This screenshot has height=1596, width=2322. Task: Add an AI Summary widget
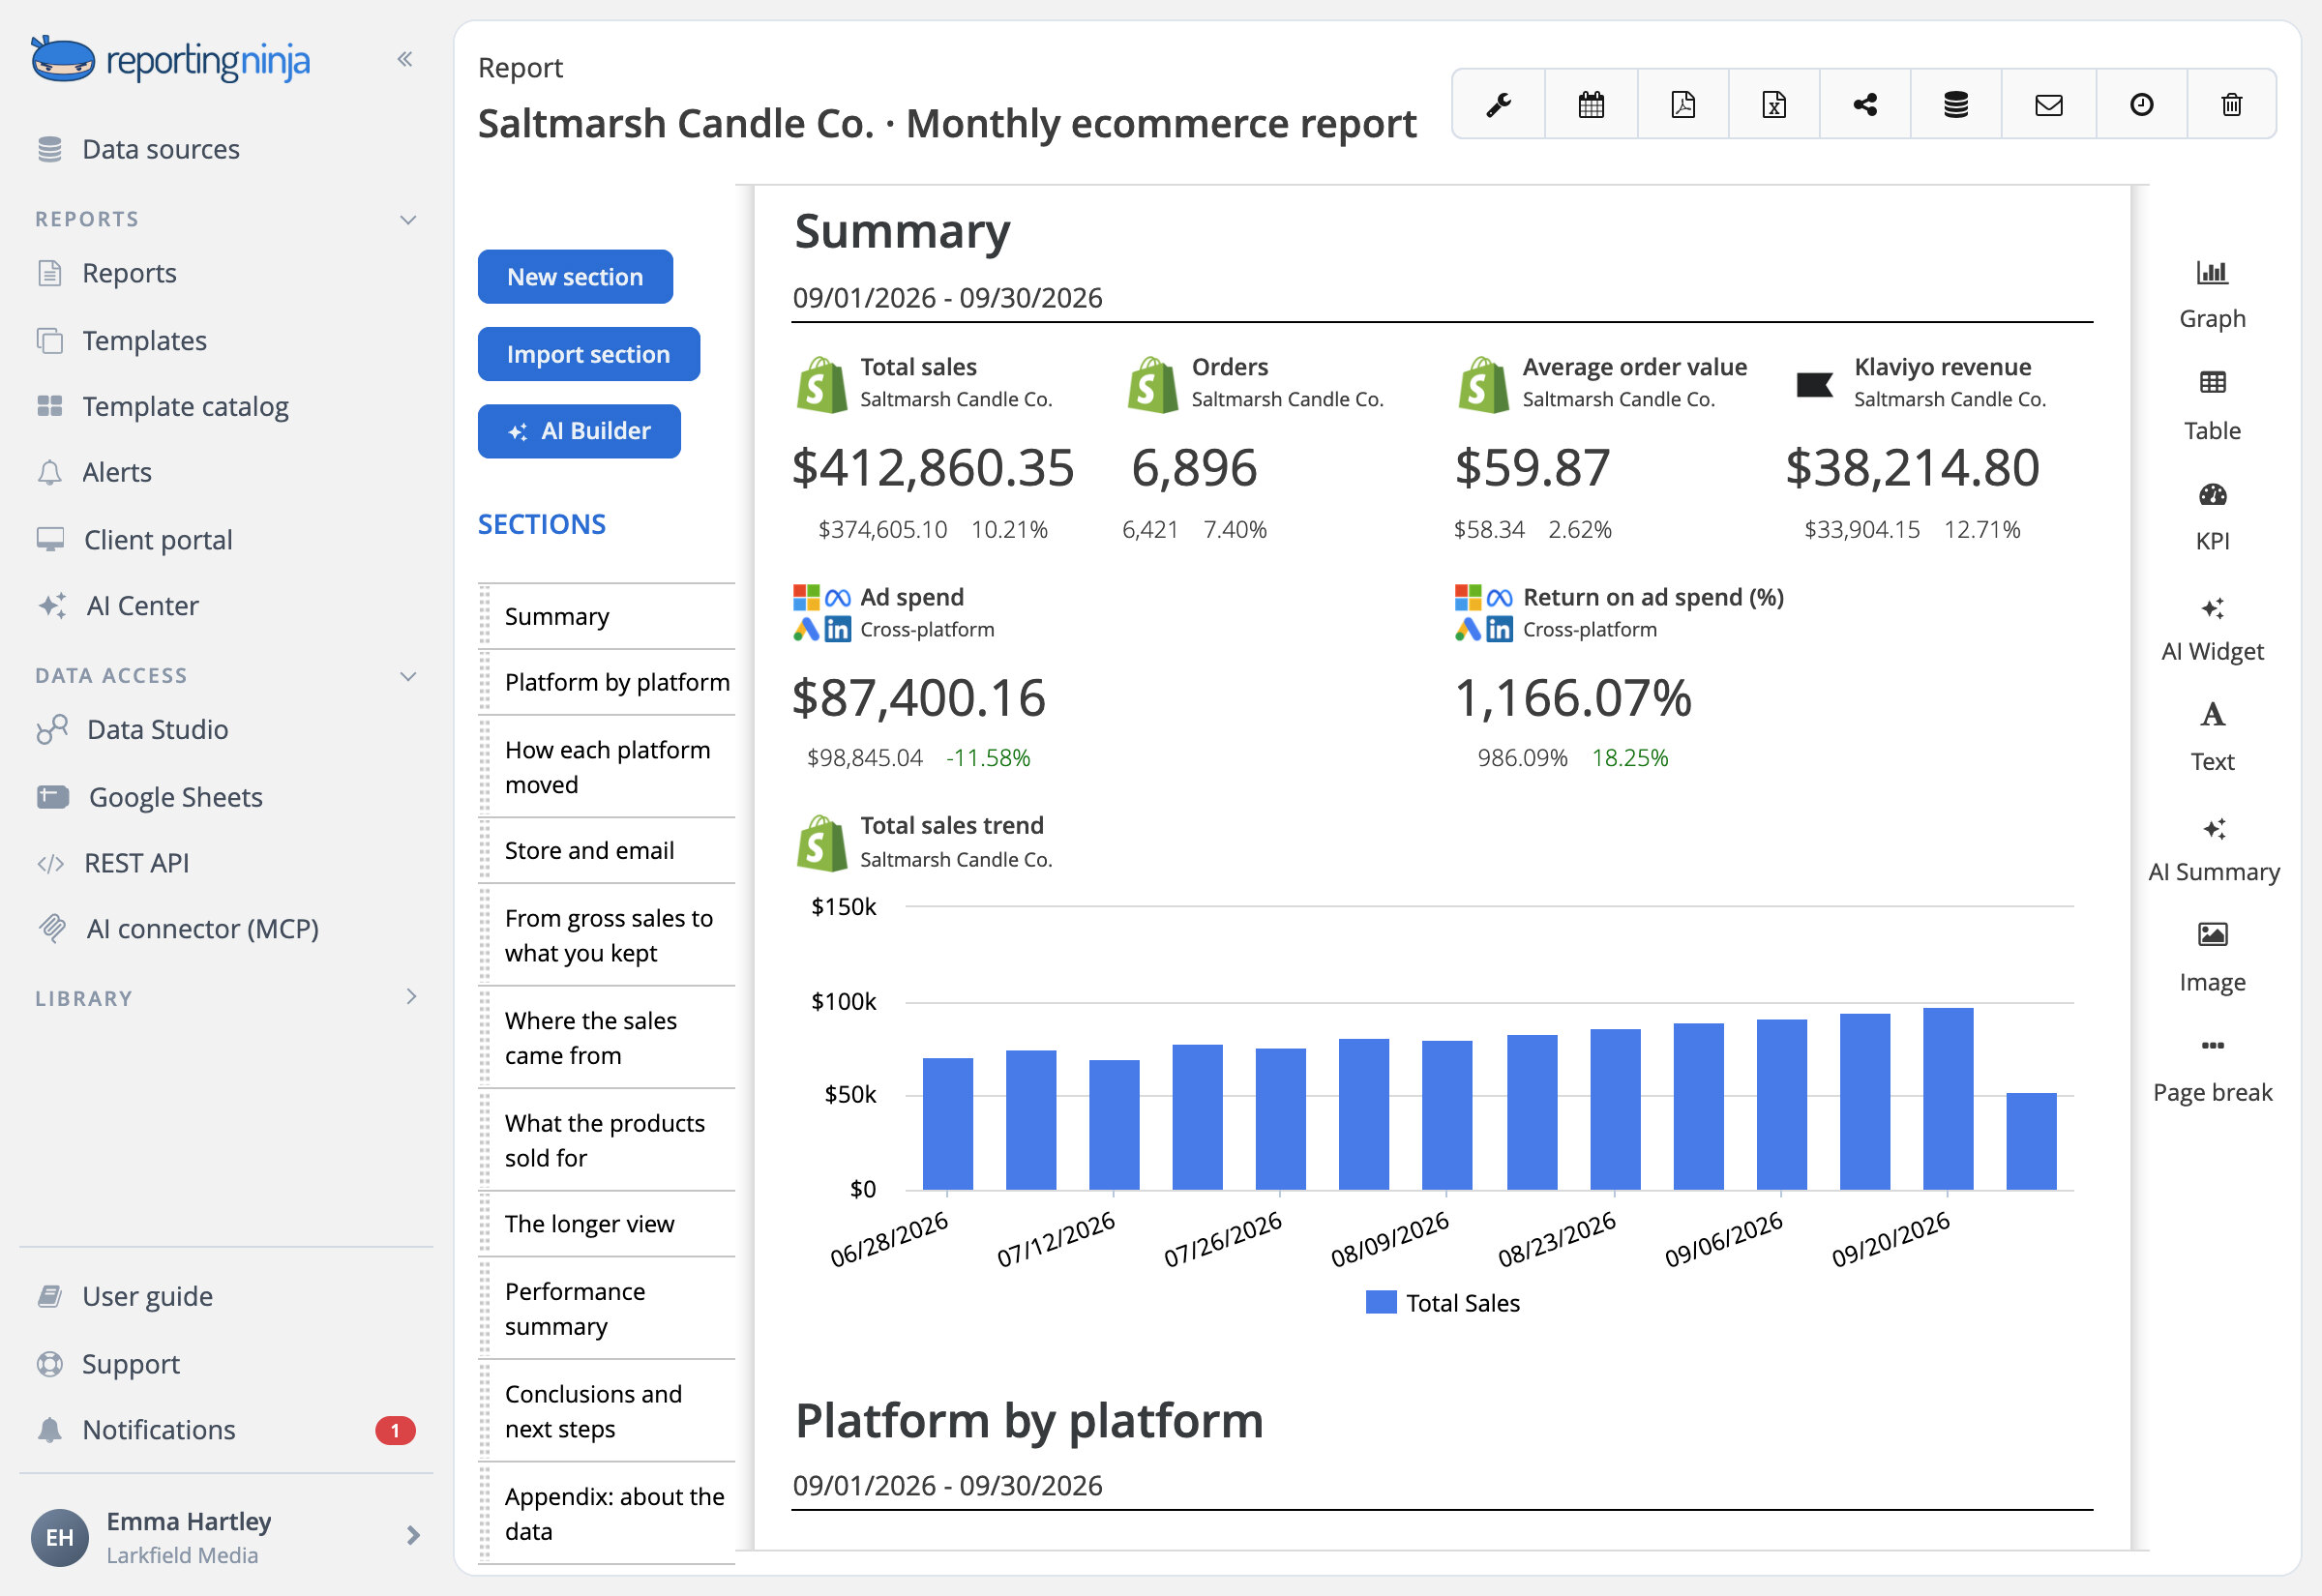click(x=2213, y=848)
